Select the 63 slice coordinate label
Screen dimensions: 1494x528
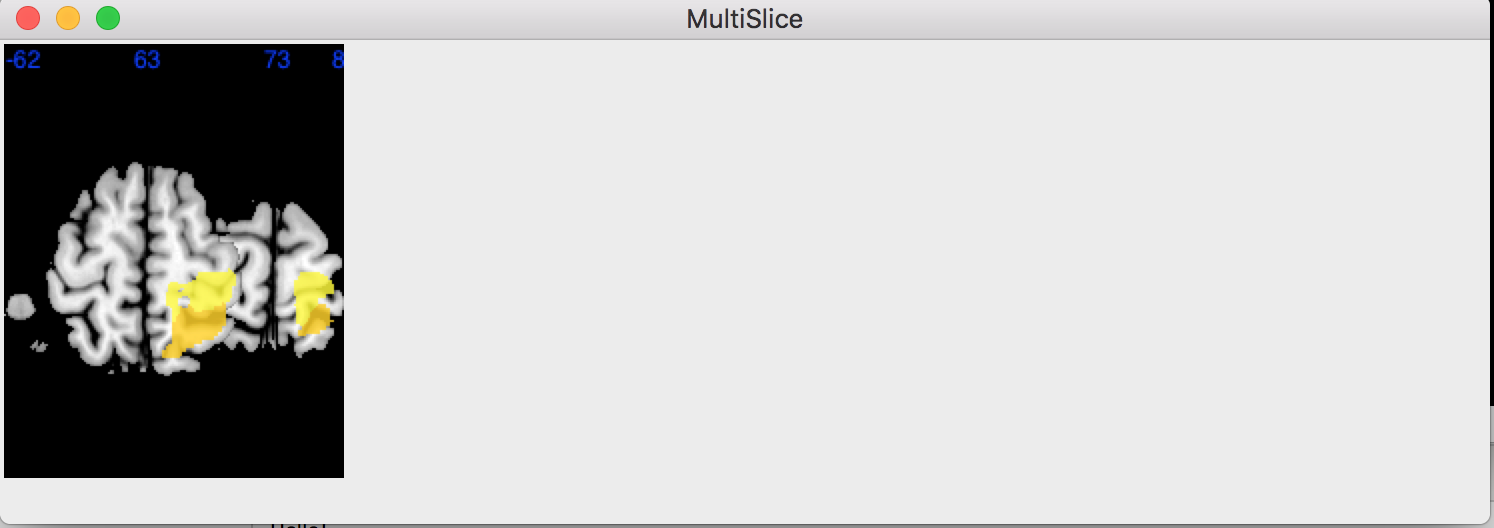(x=147, y=61)
